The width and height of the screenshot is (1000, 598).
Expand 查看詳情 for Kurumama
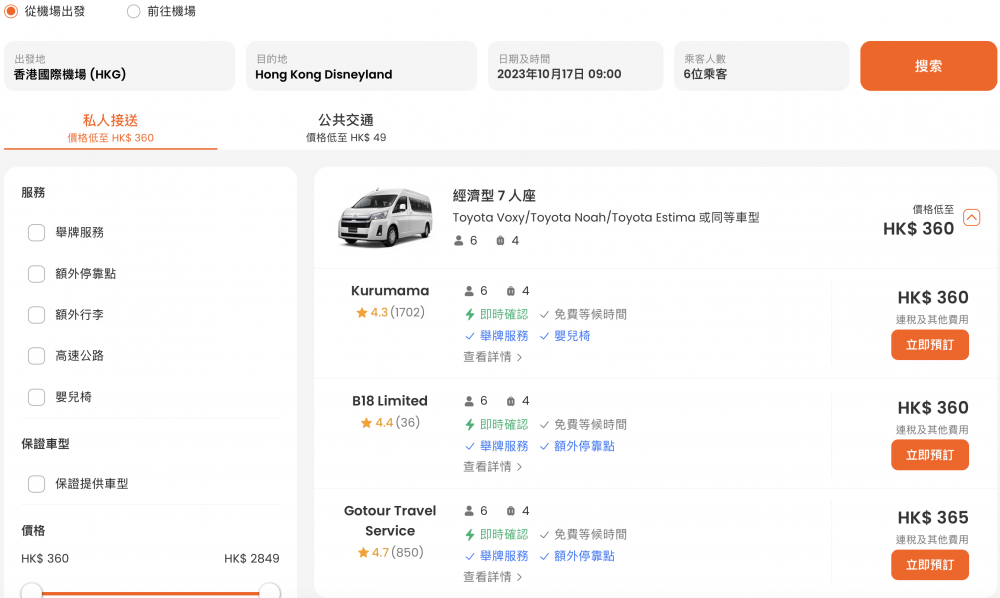492,357
